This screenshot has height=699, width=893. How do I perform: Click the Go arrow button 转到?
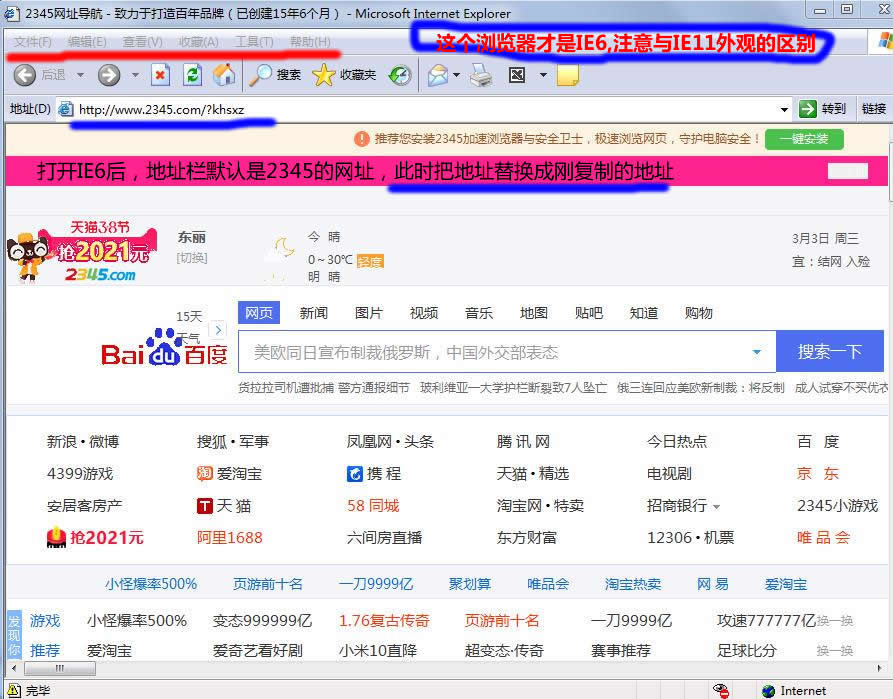[822, 109]
